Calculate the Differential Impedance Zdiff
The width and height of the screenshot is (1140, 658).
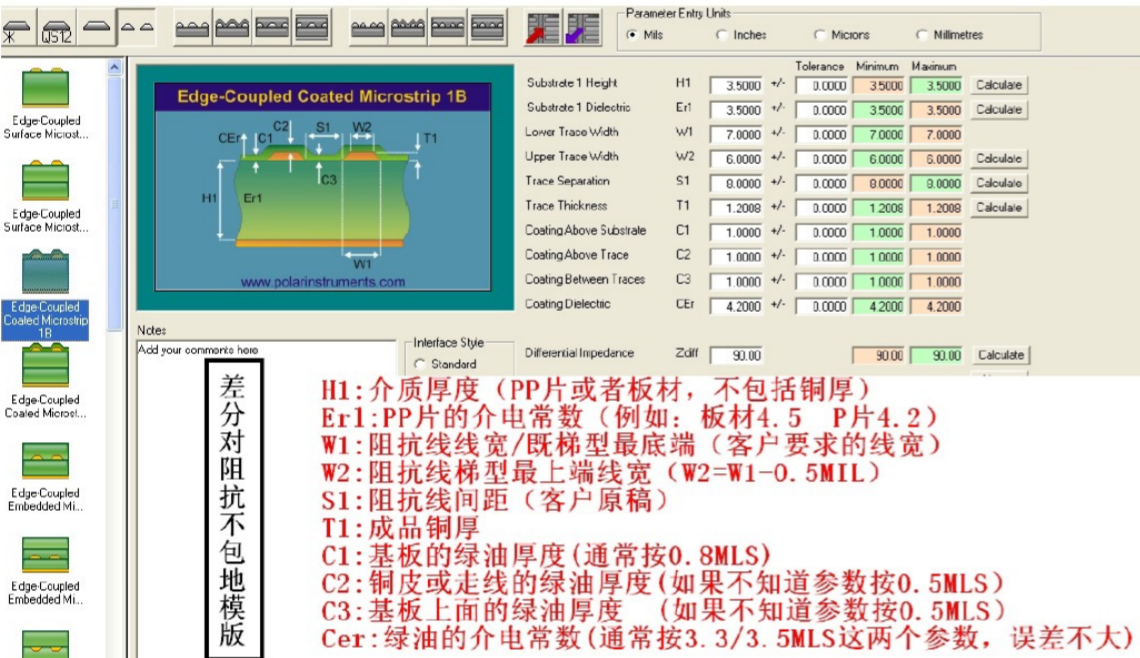pyautogui.click(x=1000, y=355)
